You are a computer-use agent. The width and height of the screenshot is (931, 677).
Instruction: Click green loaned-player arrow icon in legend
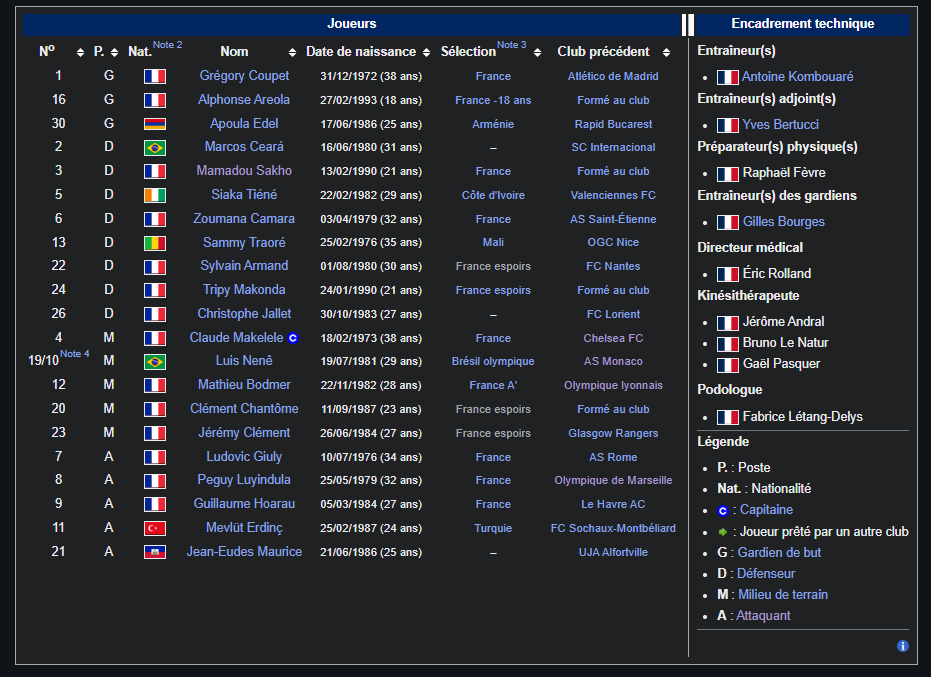tap(723, 532)
